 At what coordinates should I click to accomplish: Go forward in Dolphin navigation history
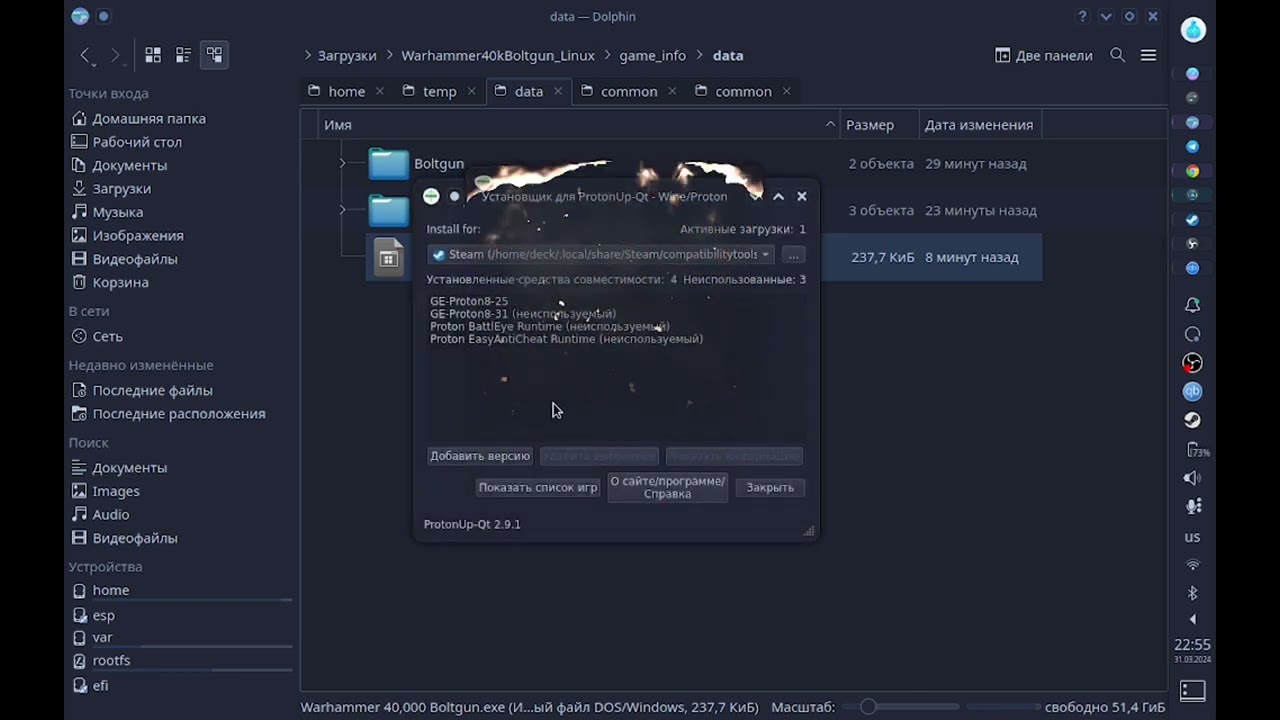(x=116, y=56)
